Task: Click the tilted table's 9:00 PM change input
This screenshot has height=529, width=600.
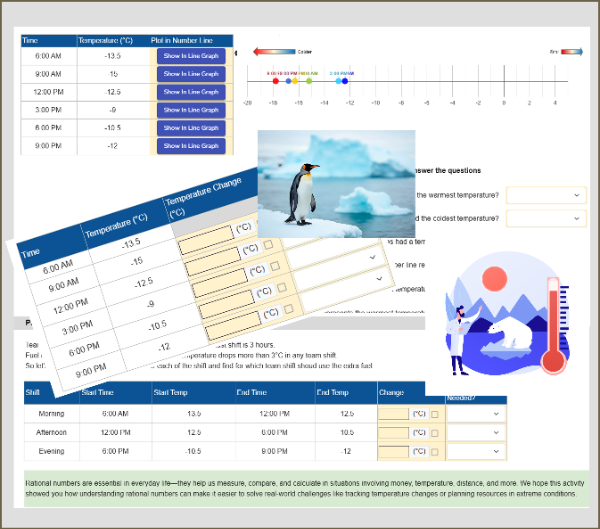Action: [x=233, y=326]
